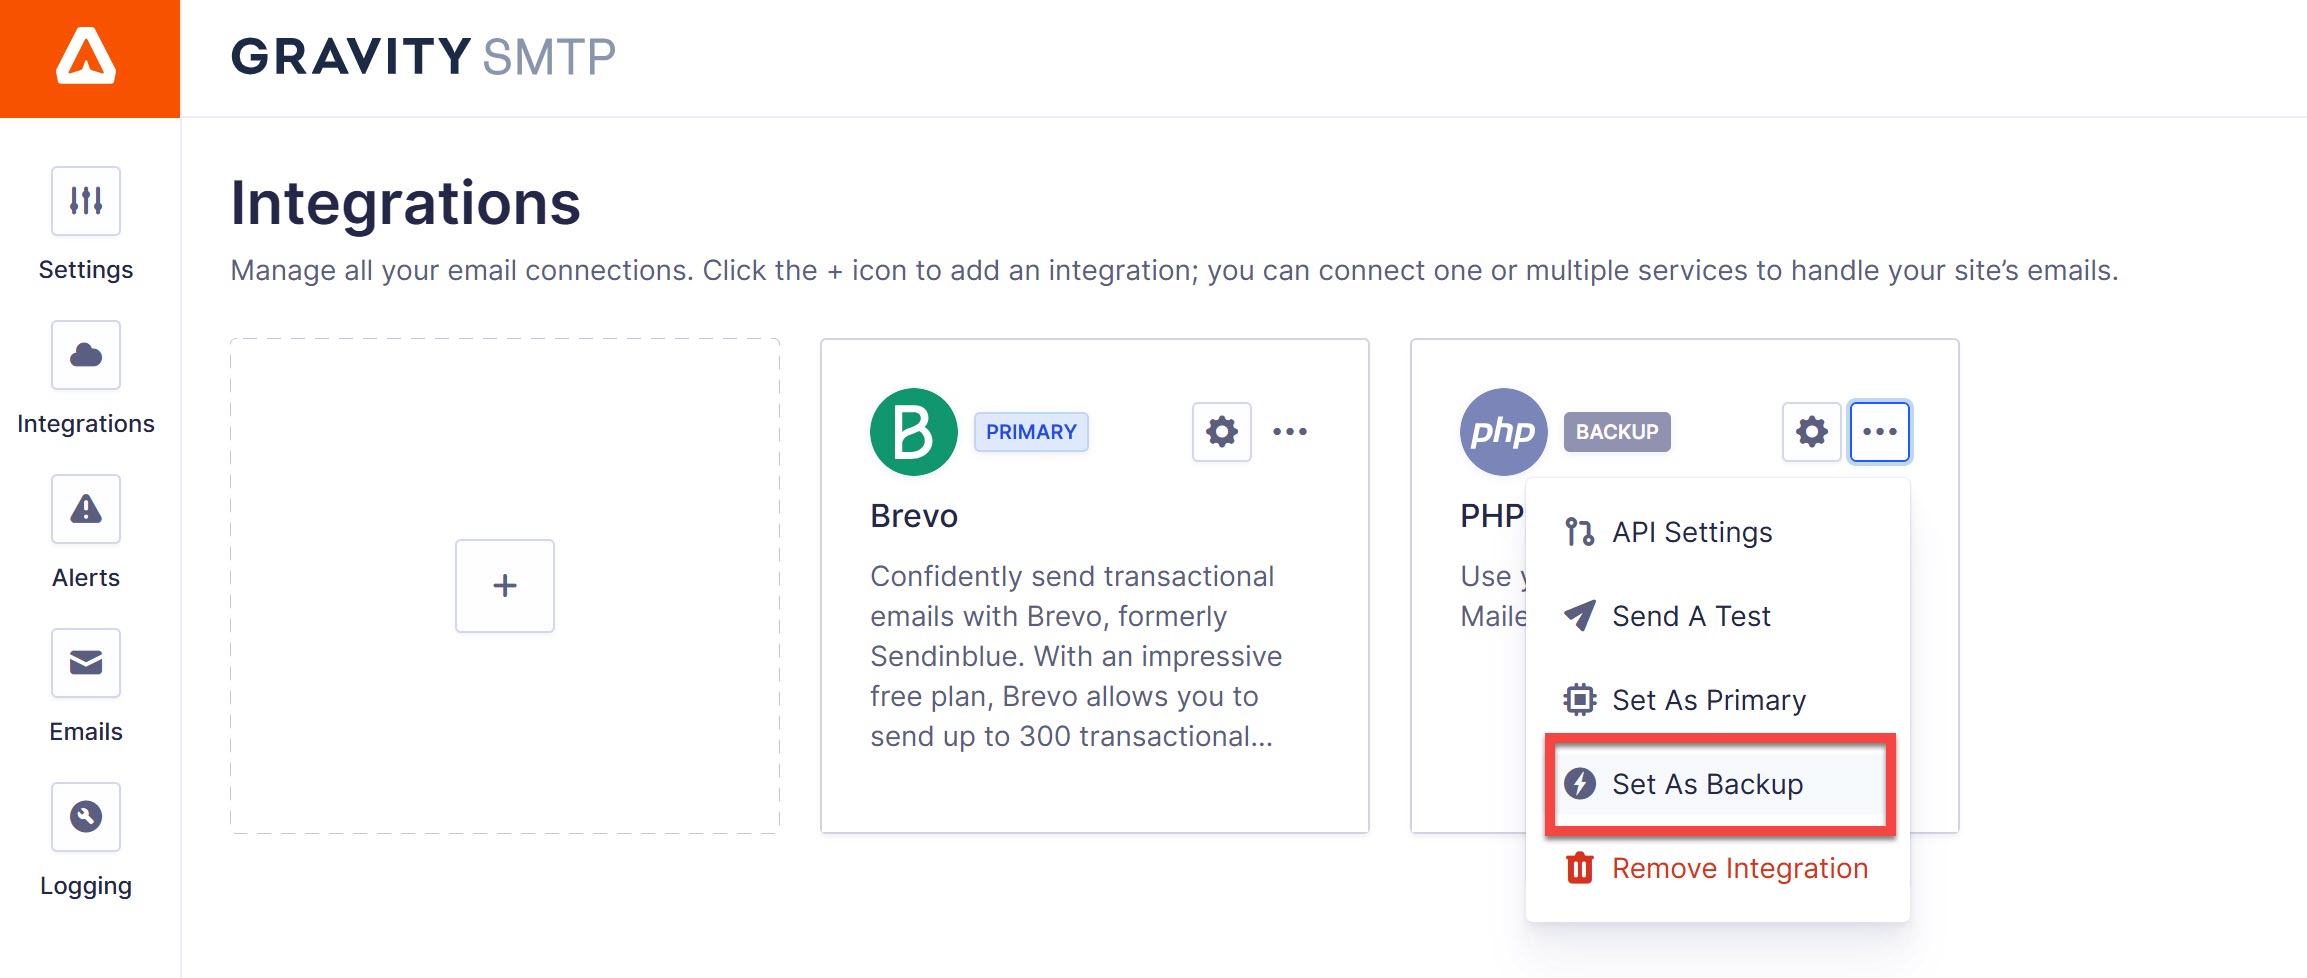
Task: Click the plus button to add integration
Action: pyautogui.click(x=505, y=586)
